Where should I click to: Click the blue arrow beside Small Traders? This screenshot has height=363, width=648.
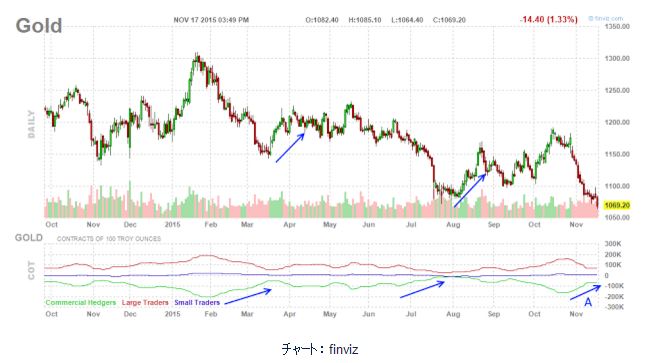coord(248,297)
